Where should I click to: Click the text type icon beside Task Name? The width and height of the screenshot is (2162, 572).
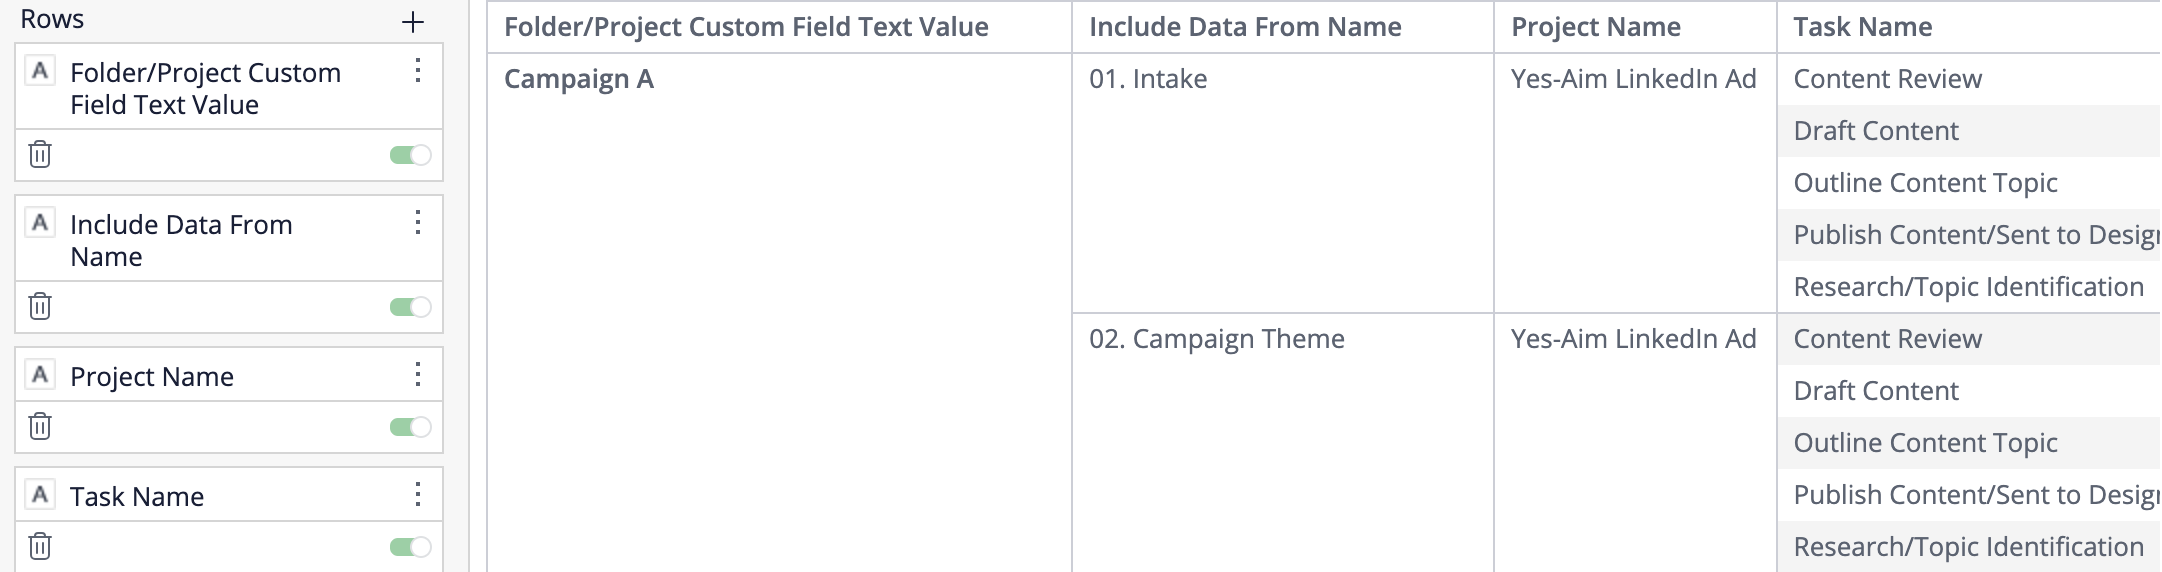pos(40,494)
